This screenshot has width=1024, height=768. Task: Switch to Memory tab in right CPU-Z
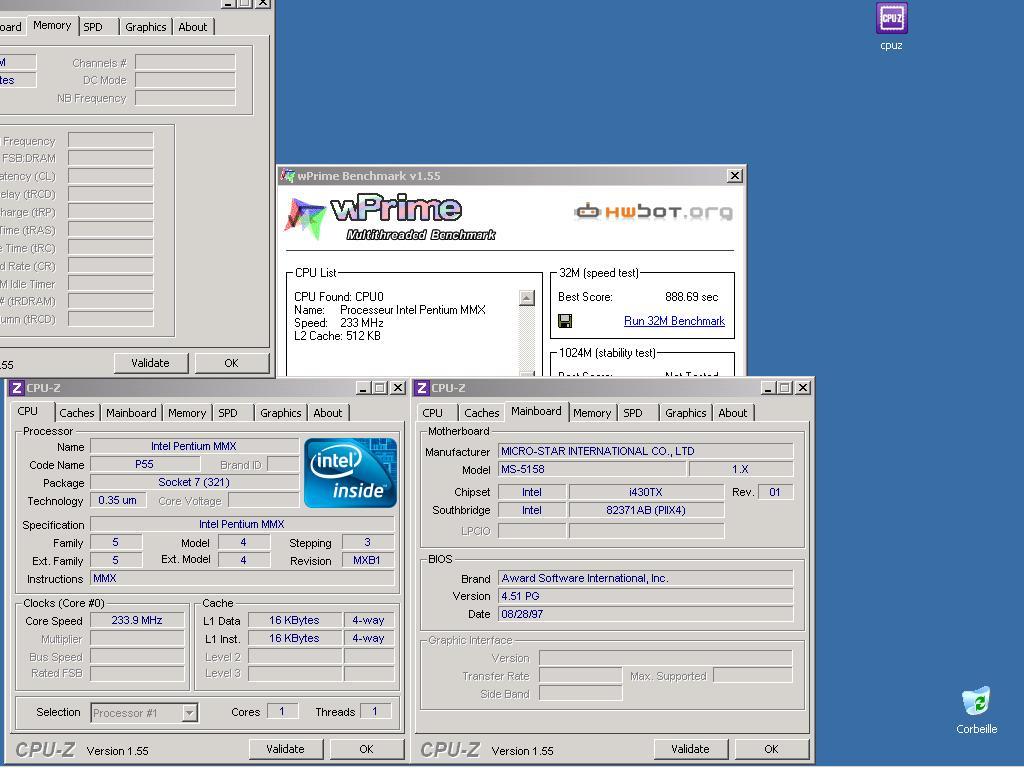(x=592, y=413)
